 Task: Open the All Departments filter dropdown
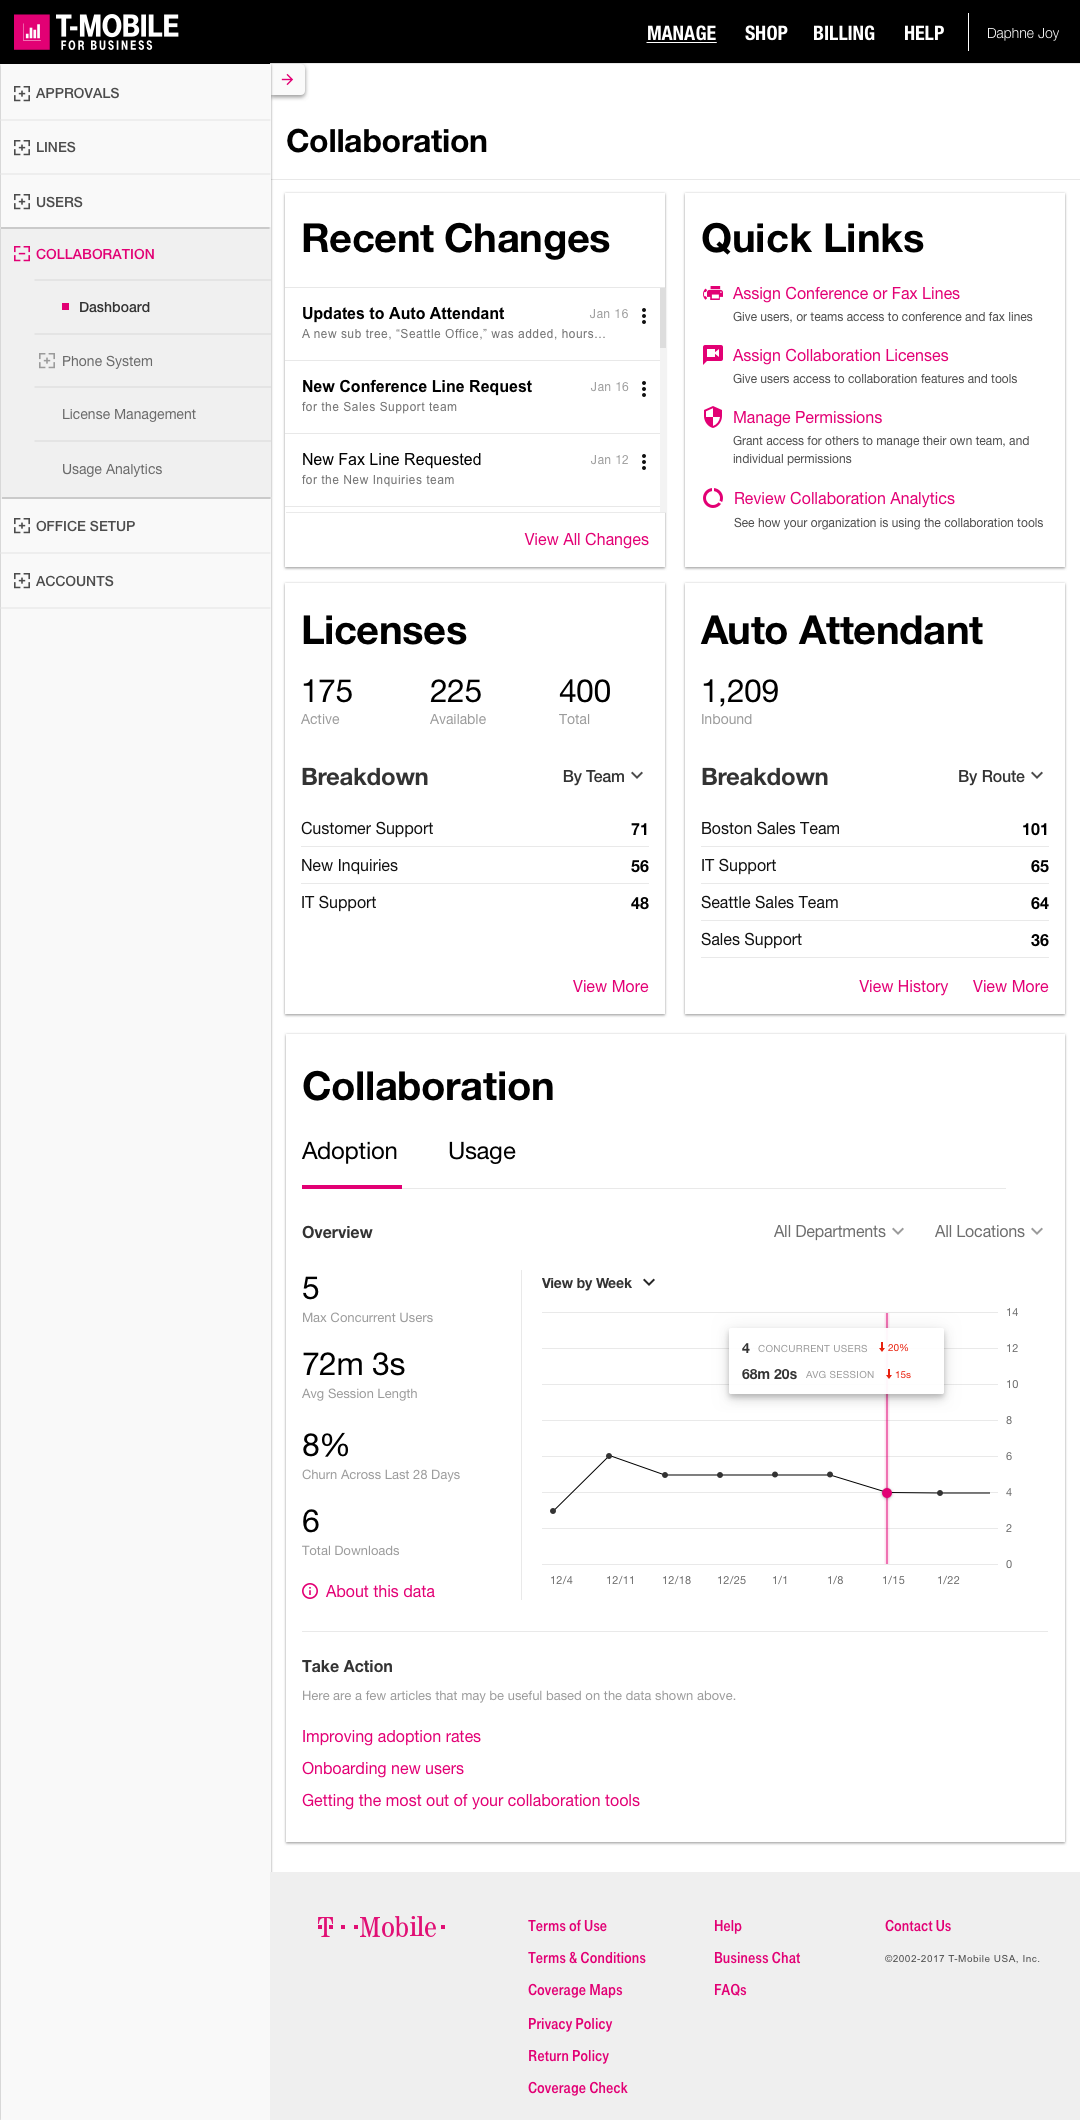(x=839, y=1231)
